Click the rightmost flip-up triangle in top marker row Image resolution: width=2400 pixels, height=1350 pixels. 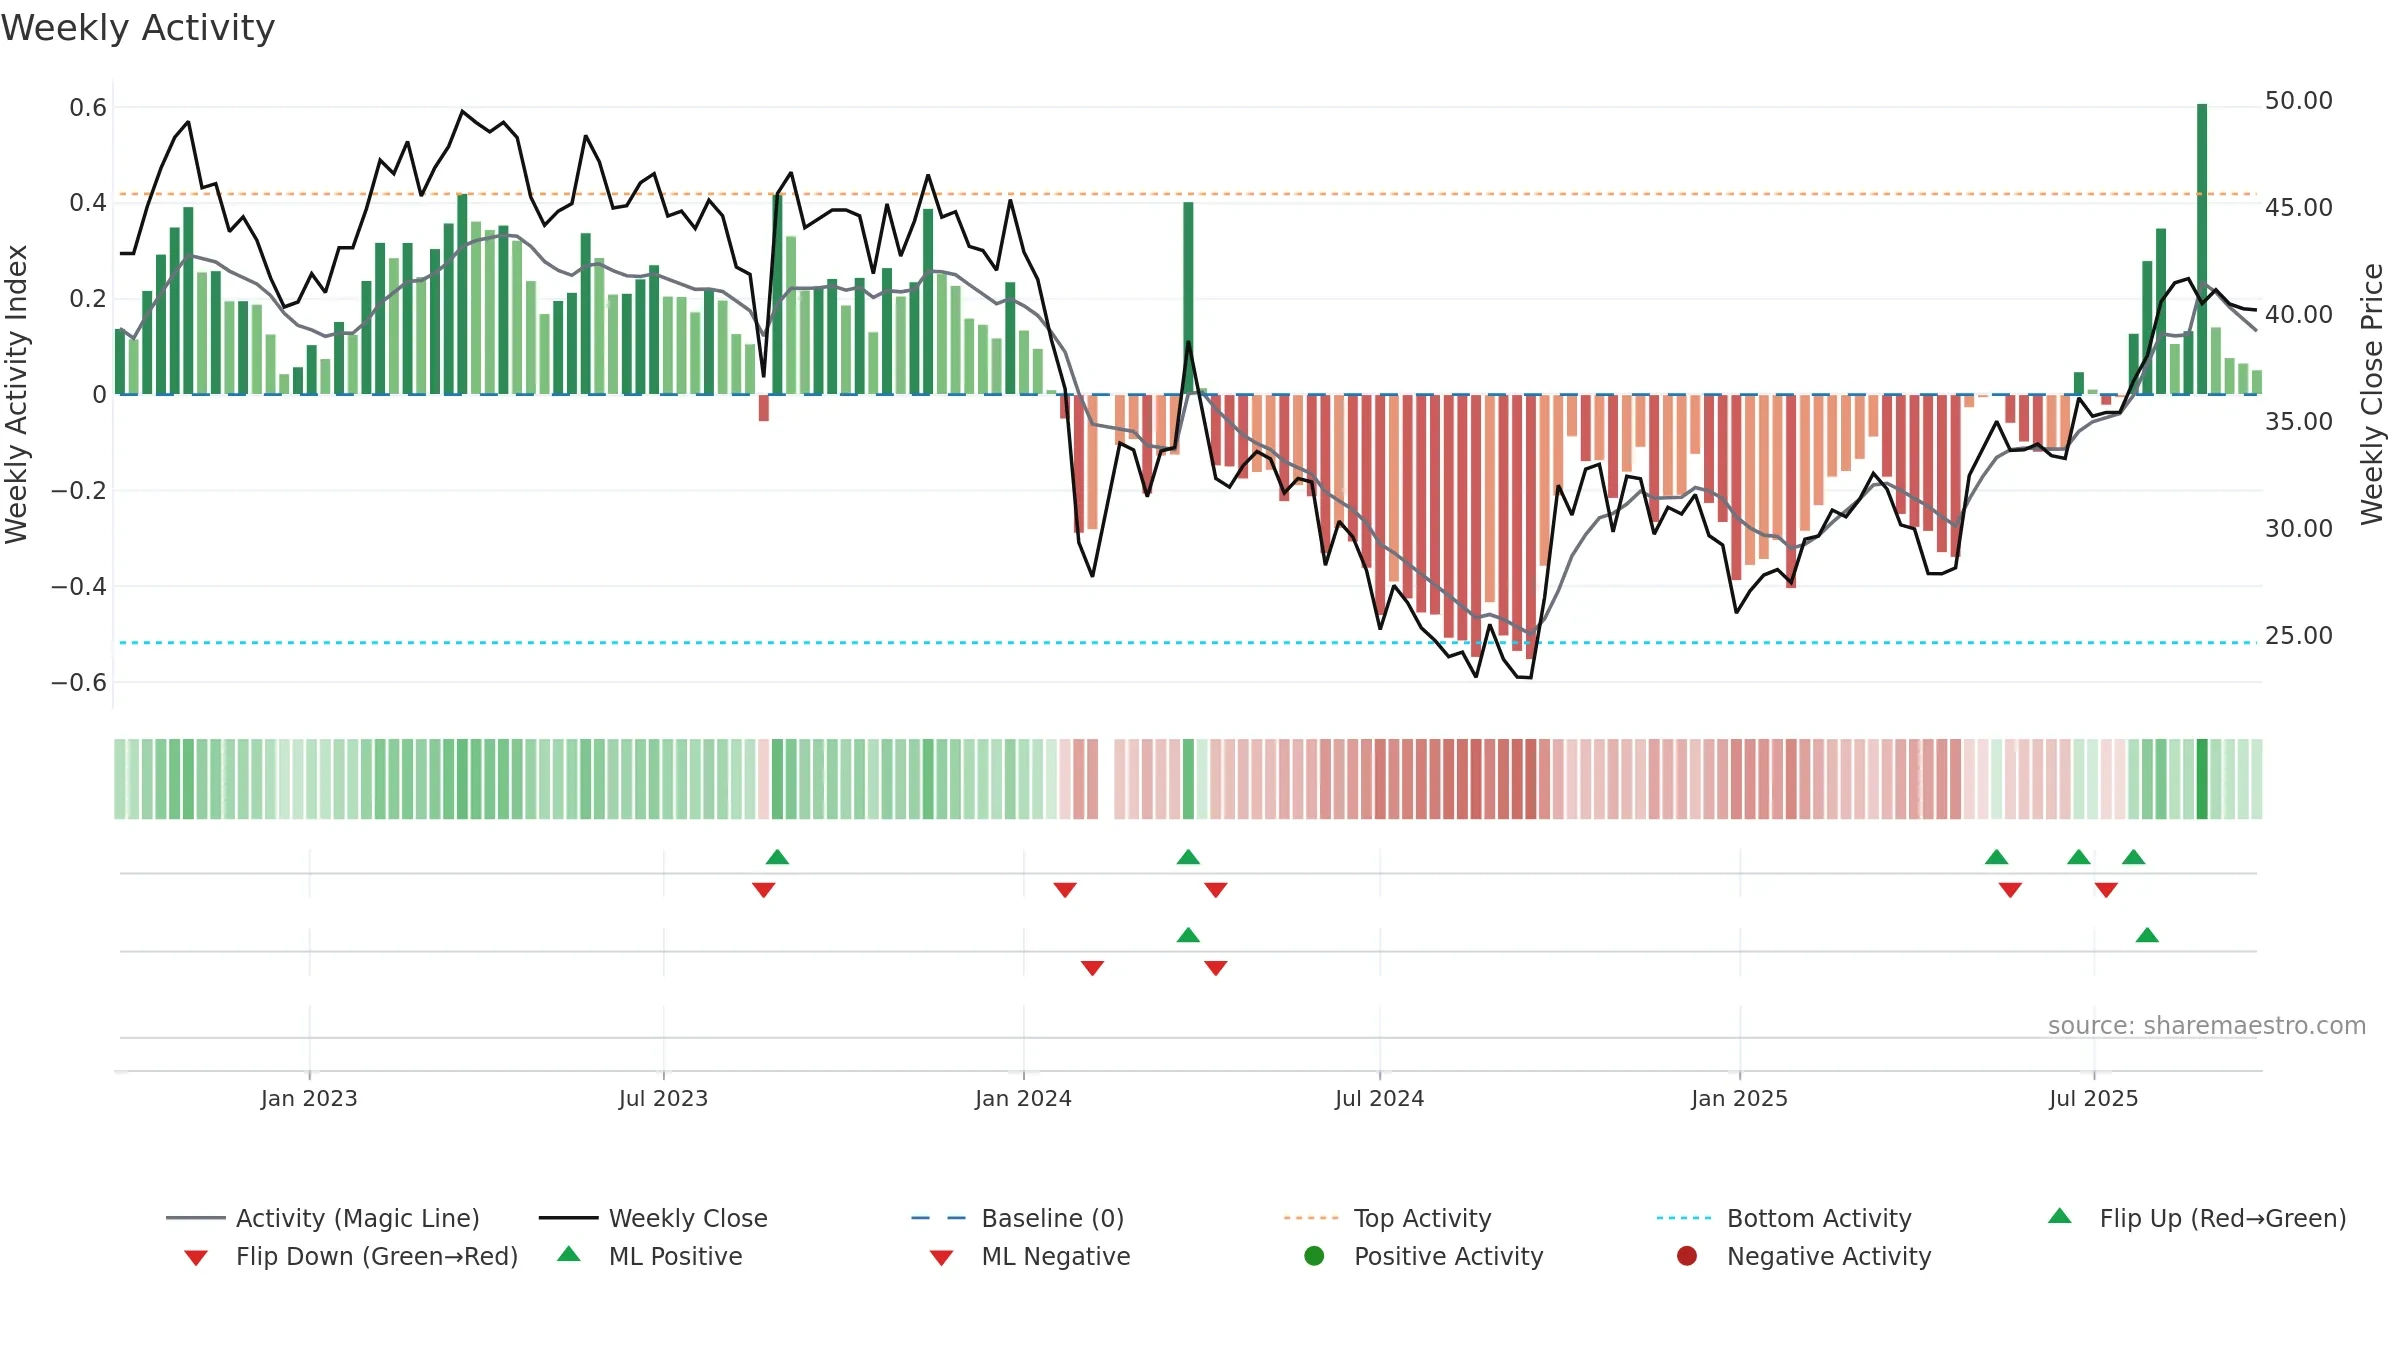2134,857
